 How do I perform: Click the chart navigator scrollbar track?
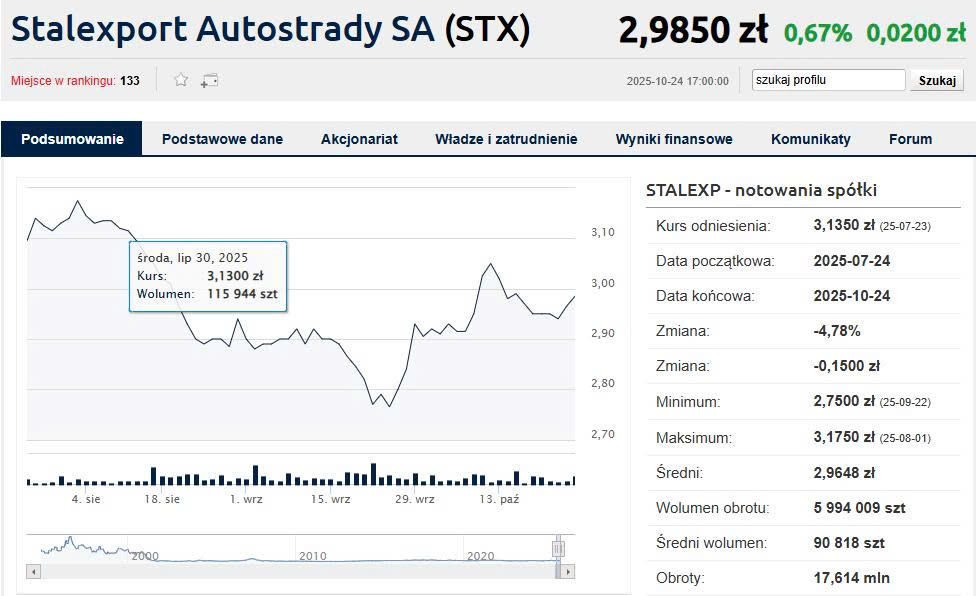tap(300, 571)
